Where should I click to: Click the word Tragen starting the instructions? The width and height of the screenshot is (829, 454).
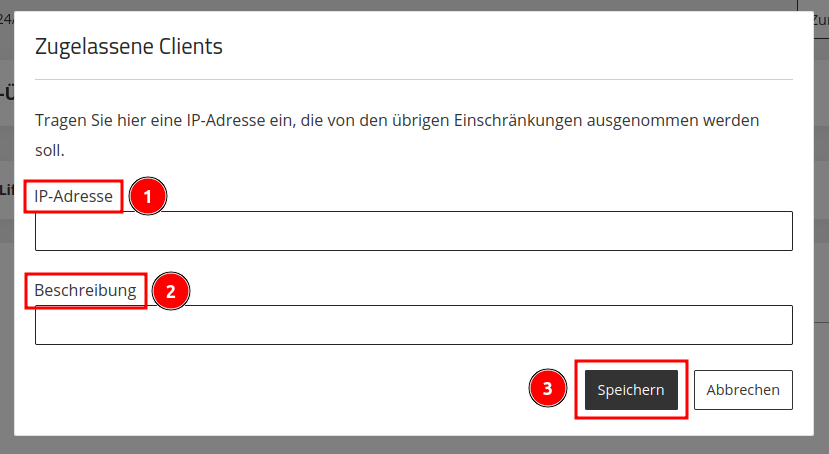click(61, 121)
